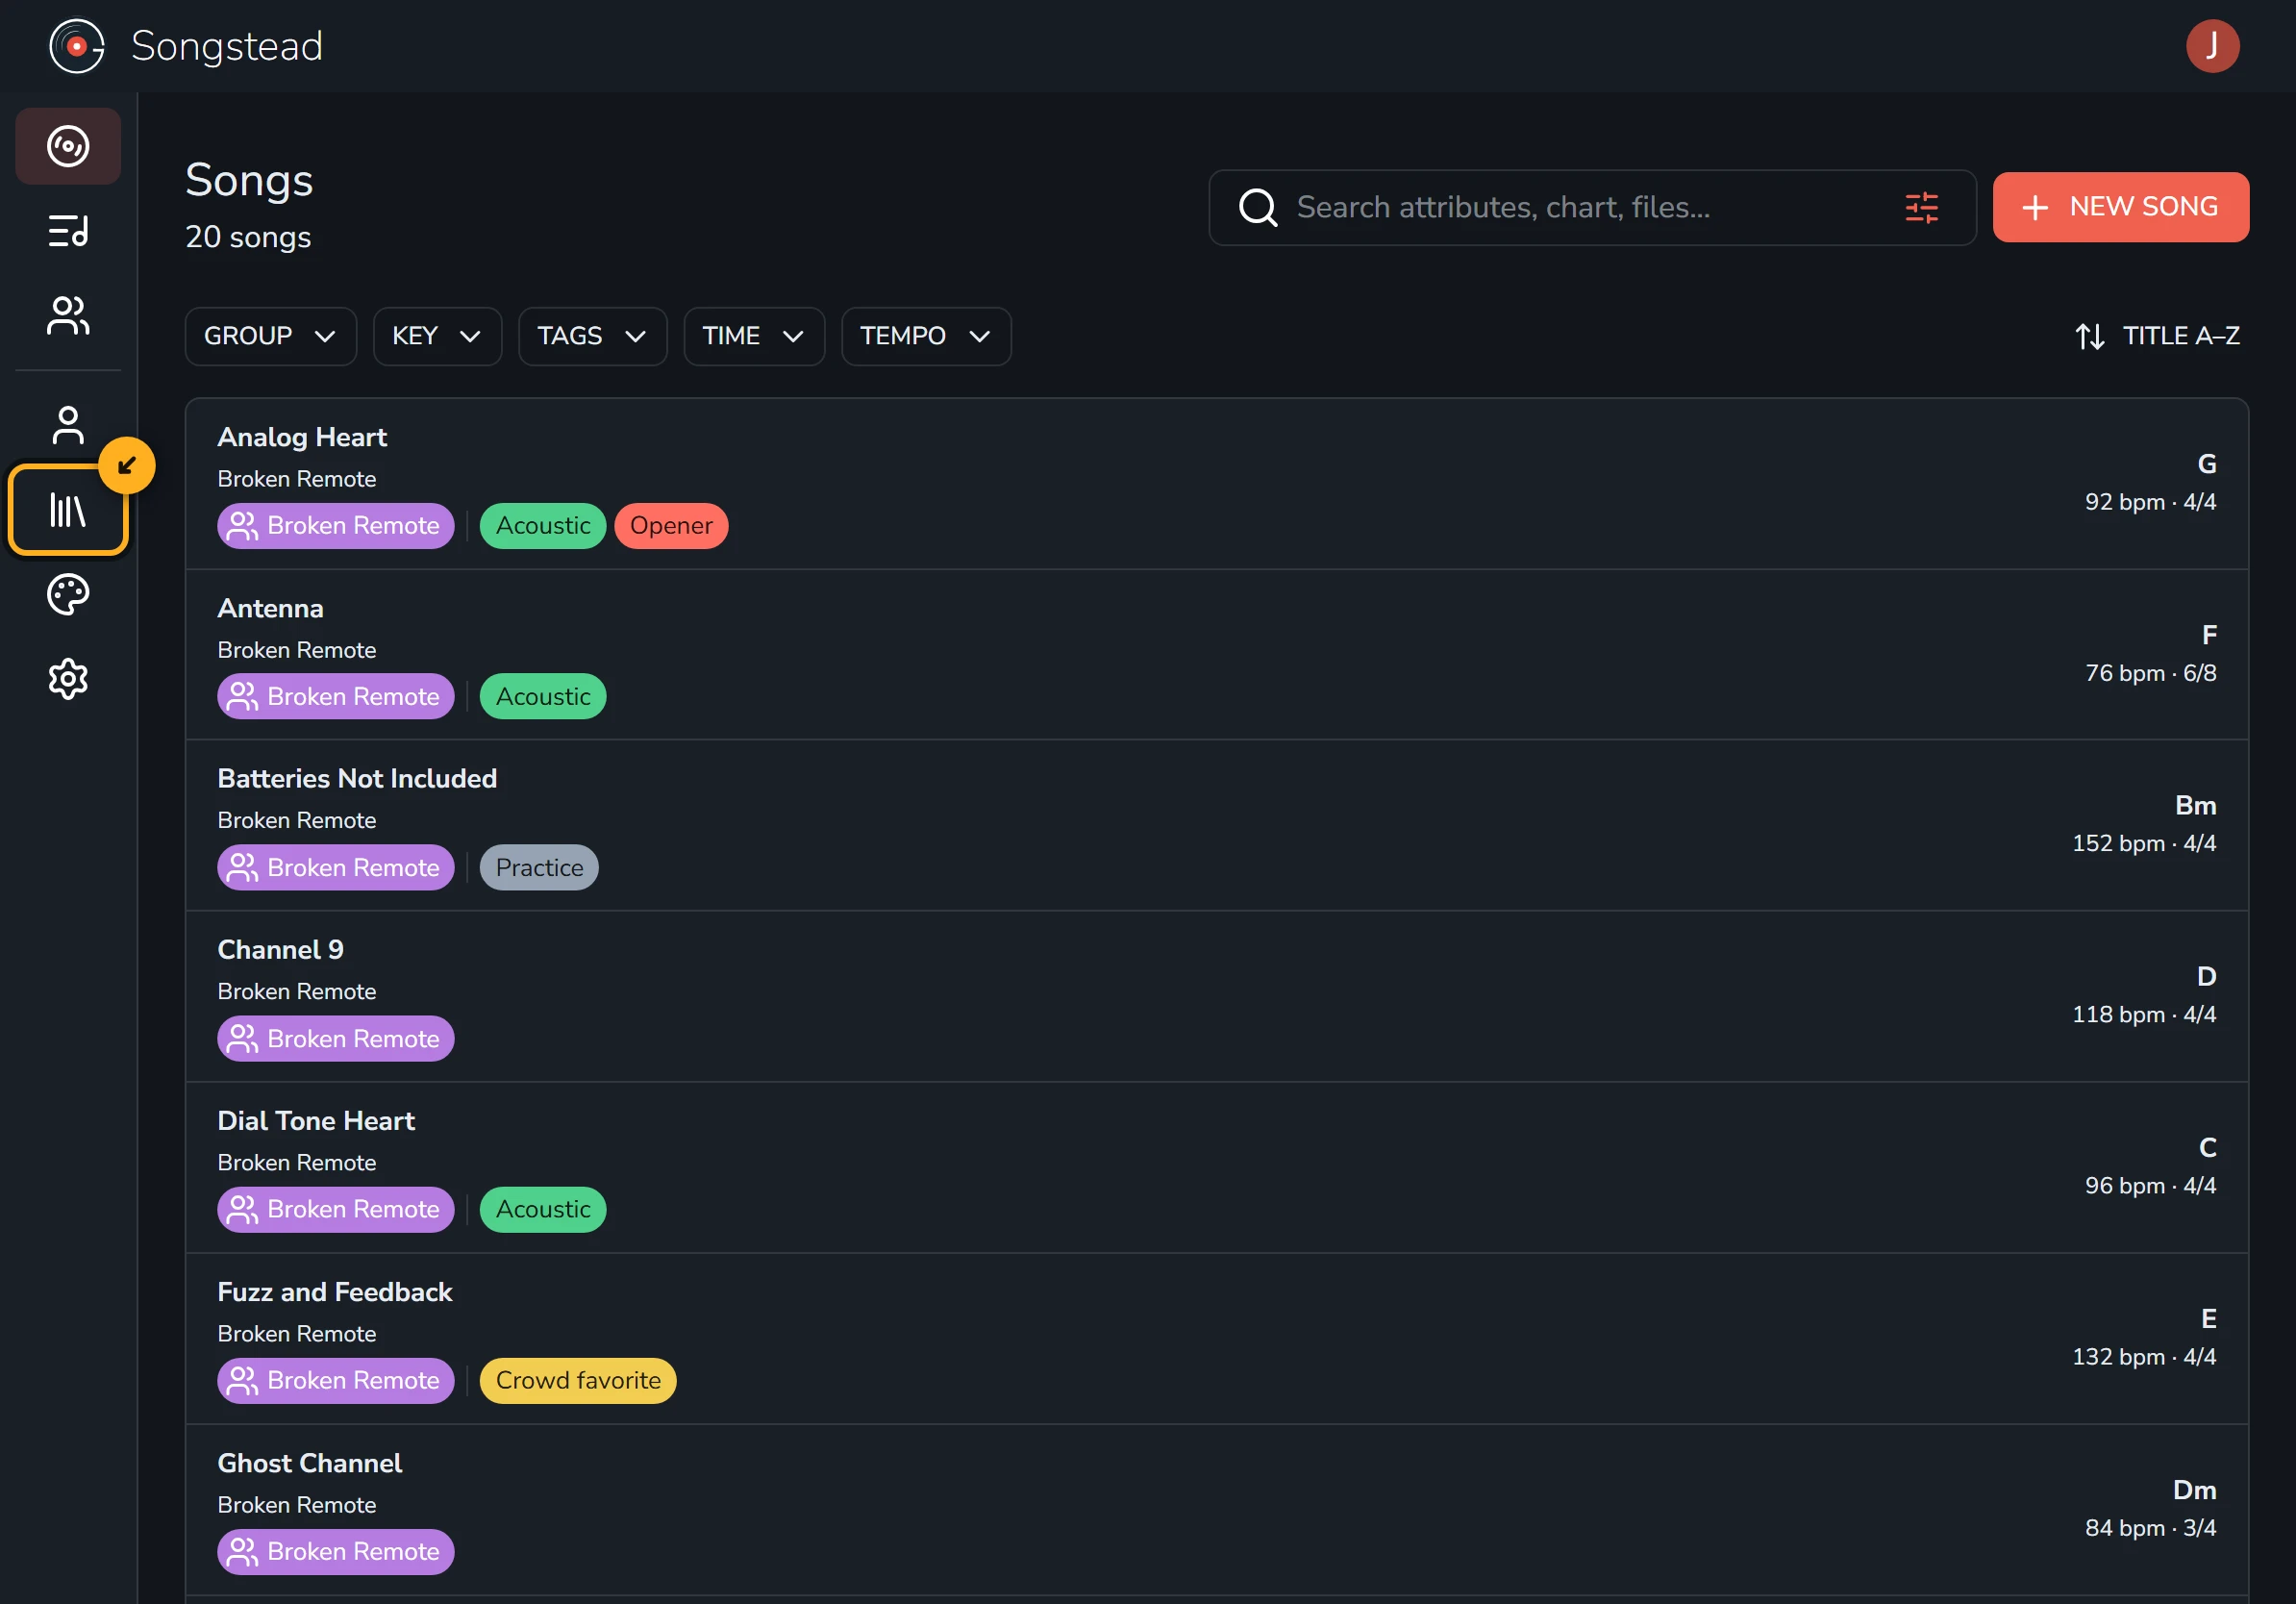Create a new song
Image resolution: width=2296 pixels, height=1604 pixels.
pos(2120,207)
